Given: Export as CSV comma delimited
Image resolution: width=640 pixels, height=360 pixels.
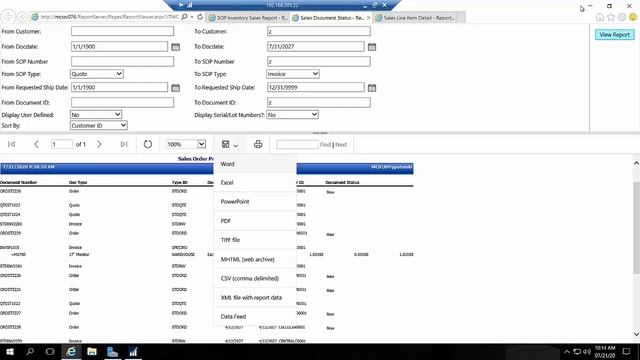Looking at the screenshot, I should tap(255, 278).
